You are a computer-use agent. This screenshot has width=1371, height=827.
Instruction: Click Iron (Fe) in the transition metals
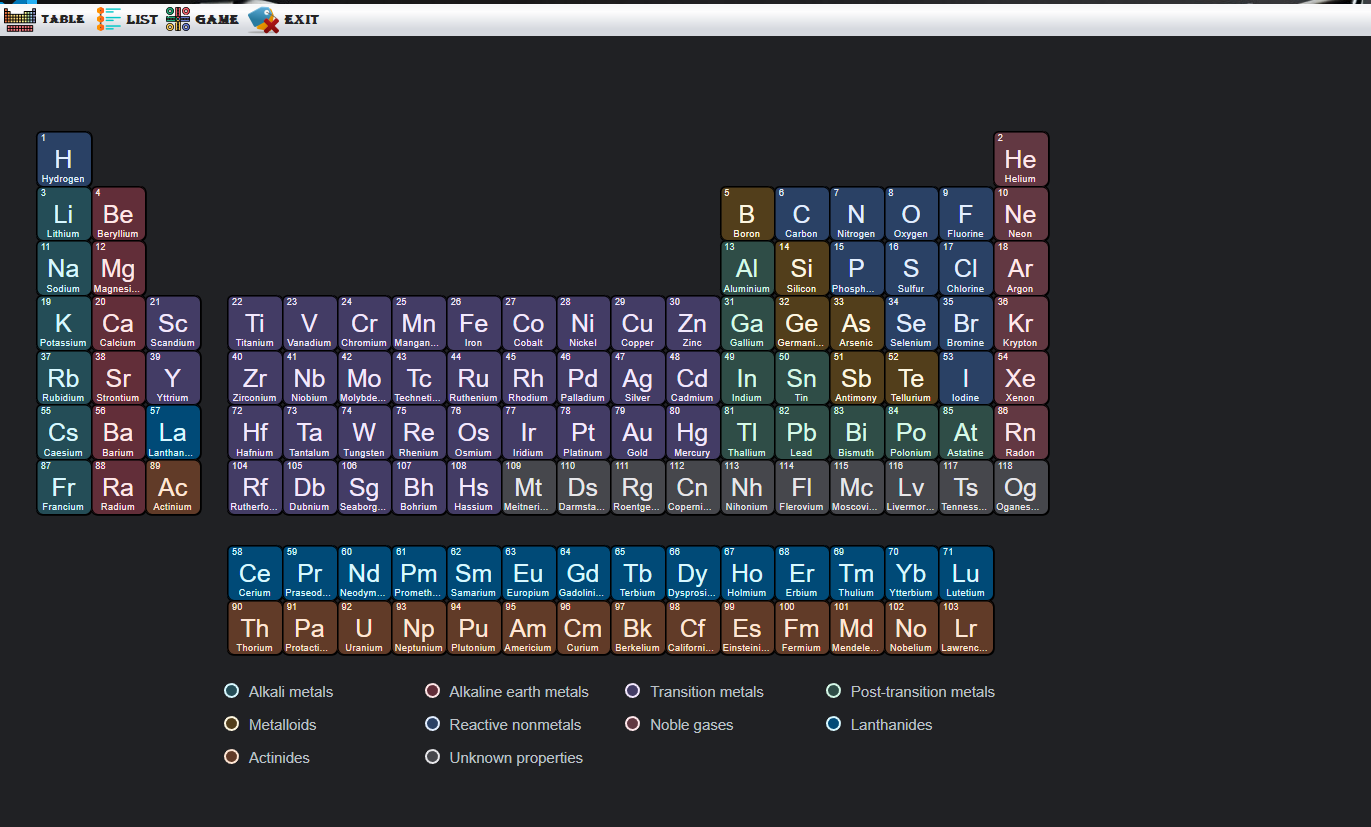coord(473,322)
